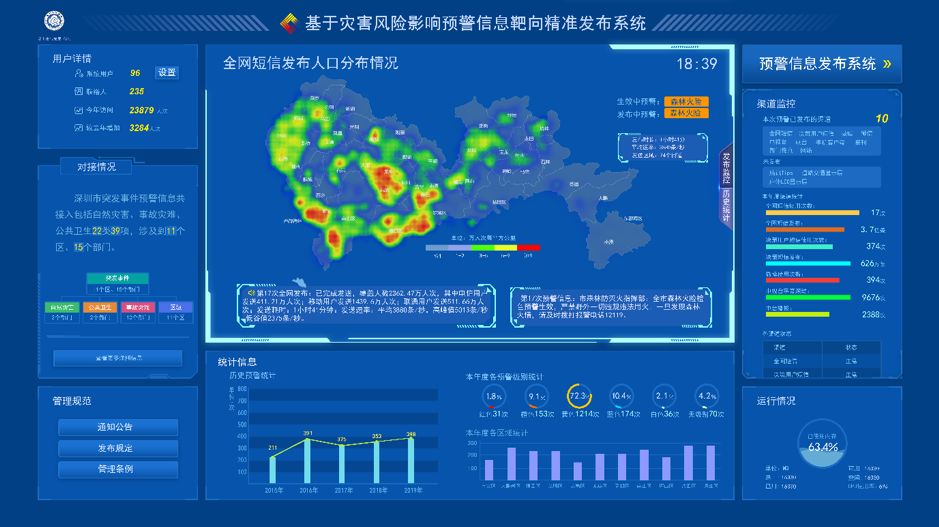This screenshot has width=939, height=527.
Task: Click the rightmost purple bar in district chart
Action: 711,462
